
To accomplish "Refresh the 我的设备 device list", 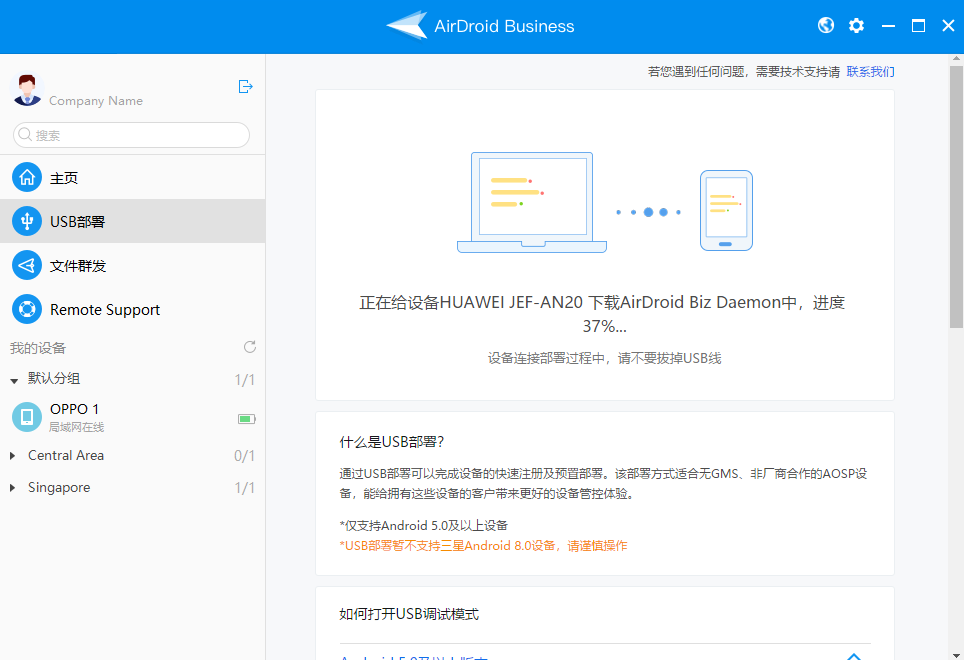I will tap(250, 347).
